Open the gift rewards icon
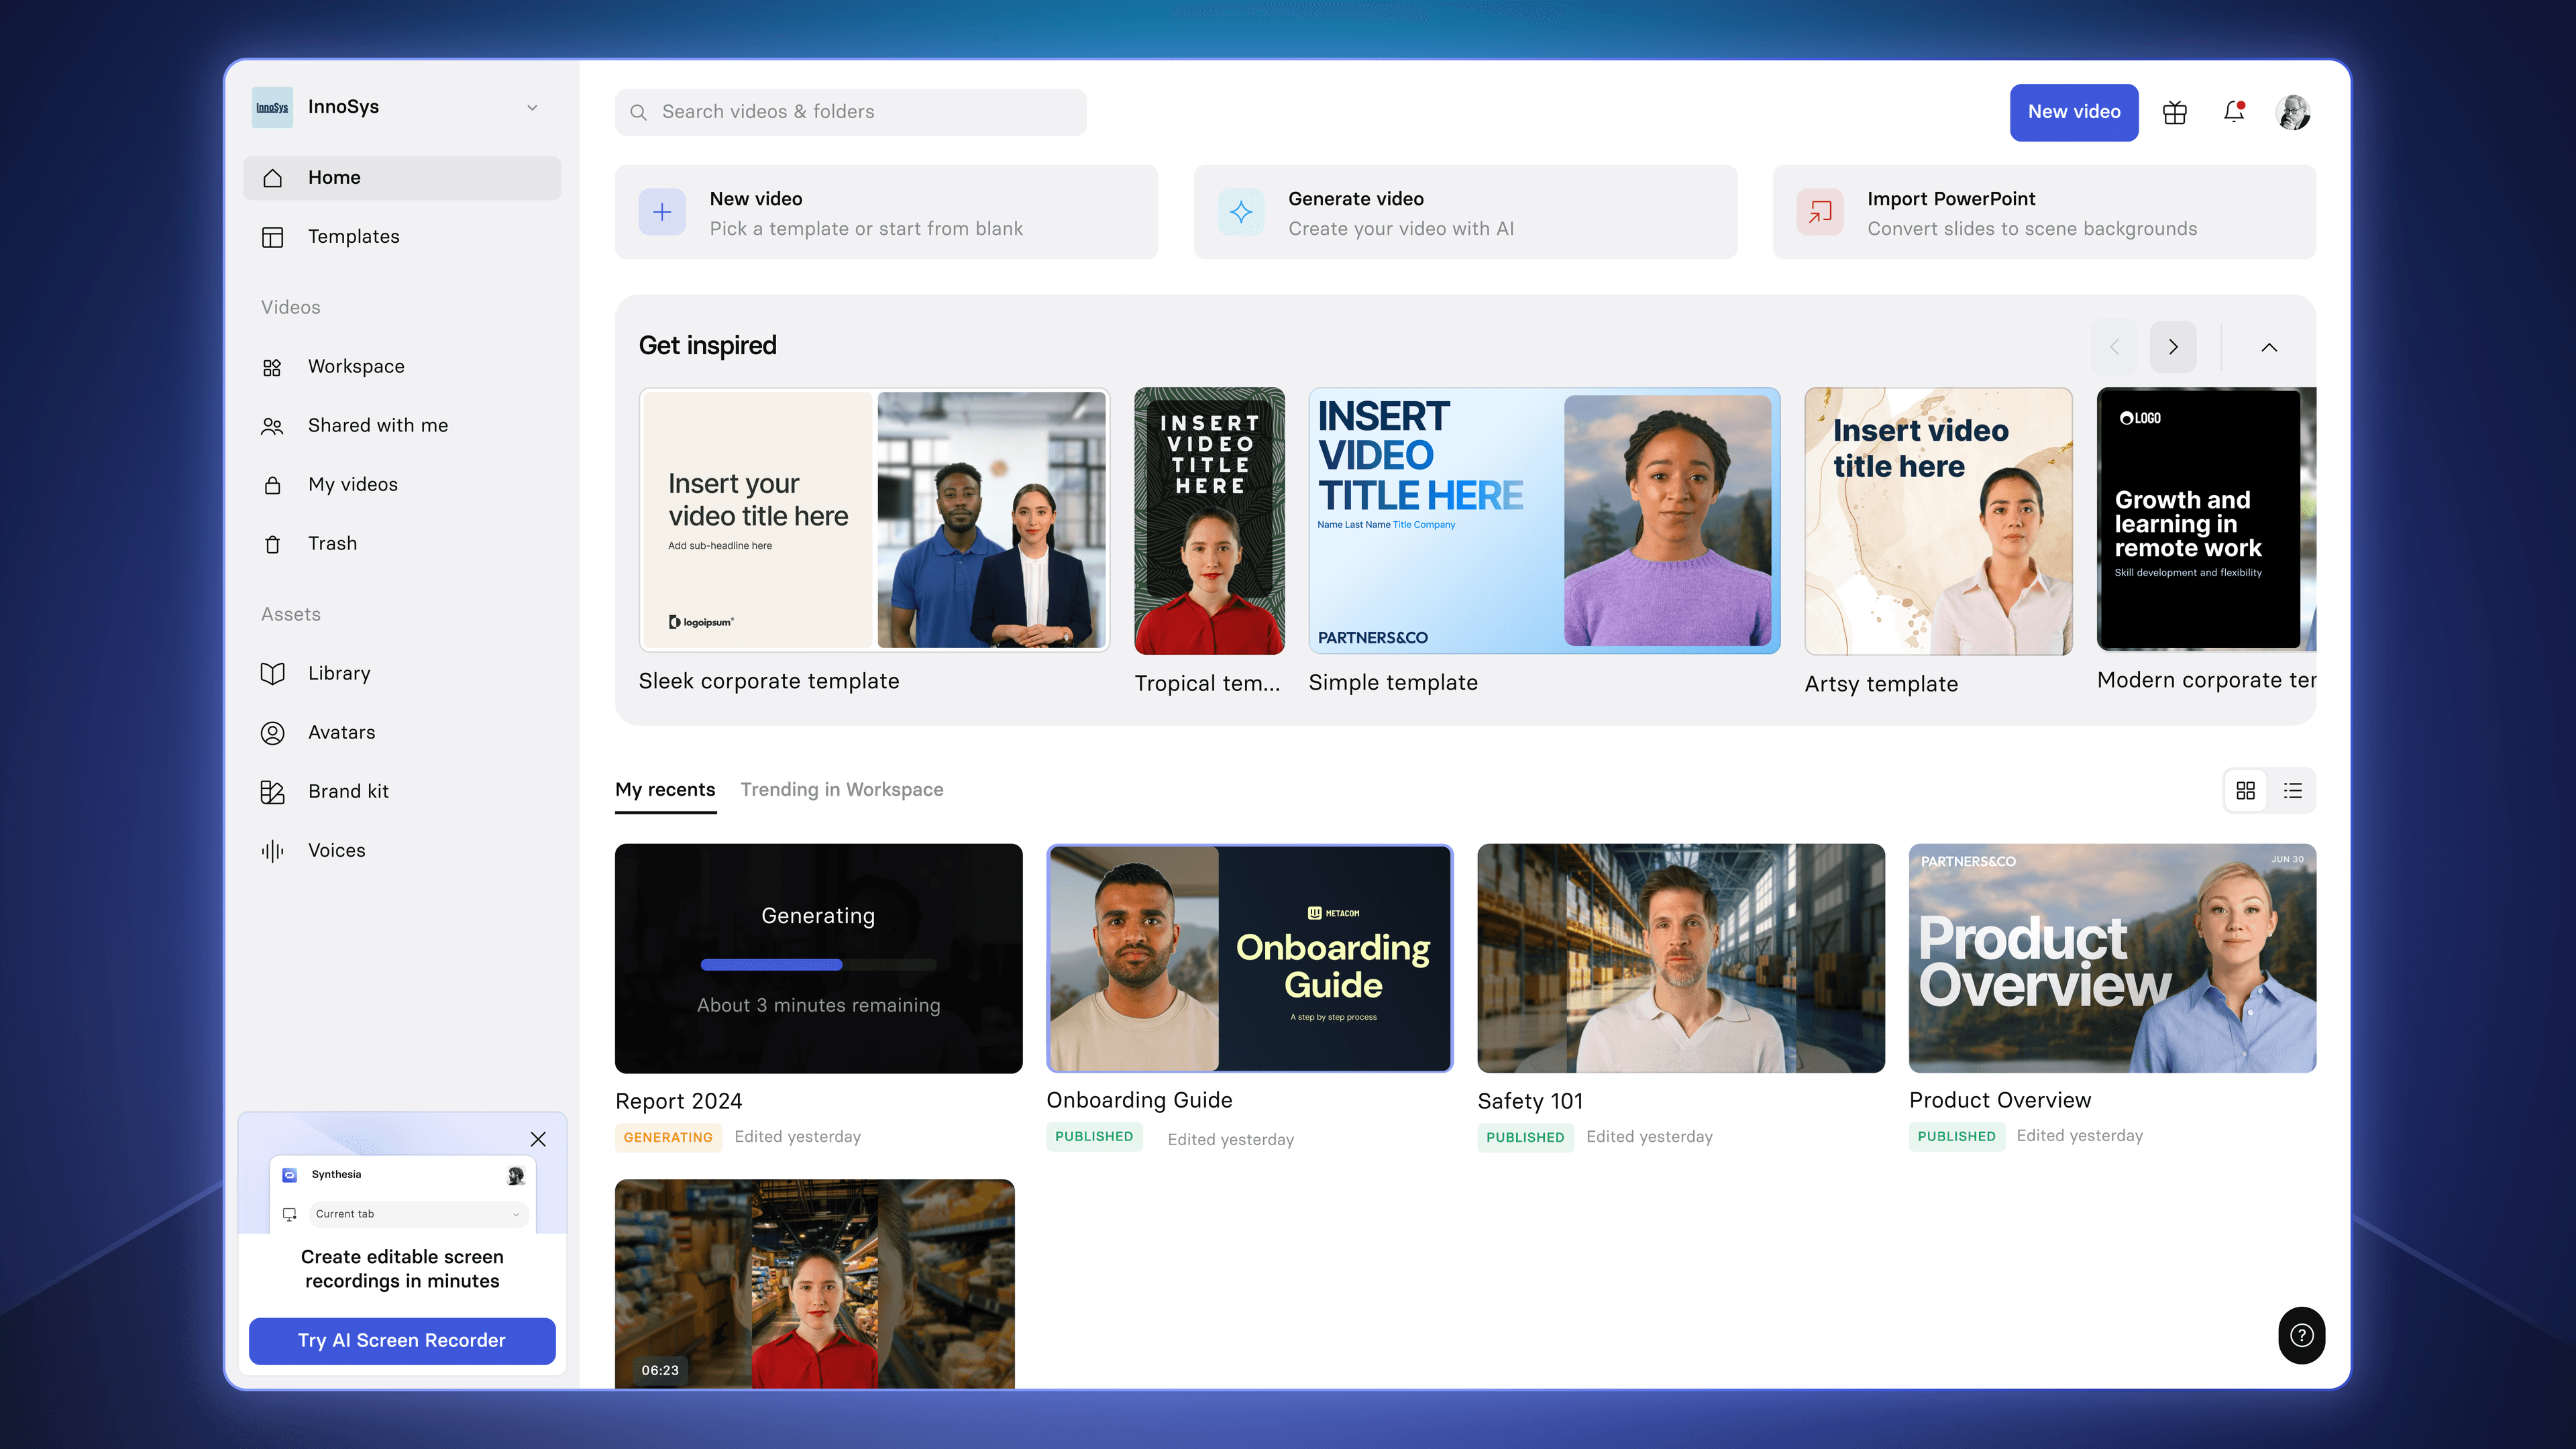Viewport: 2576px width, 1449px height. point(2174,112)
